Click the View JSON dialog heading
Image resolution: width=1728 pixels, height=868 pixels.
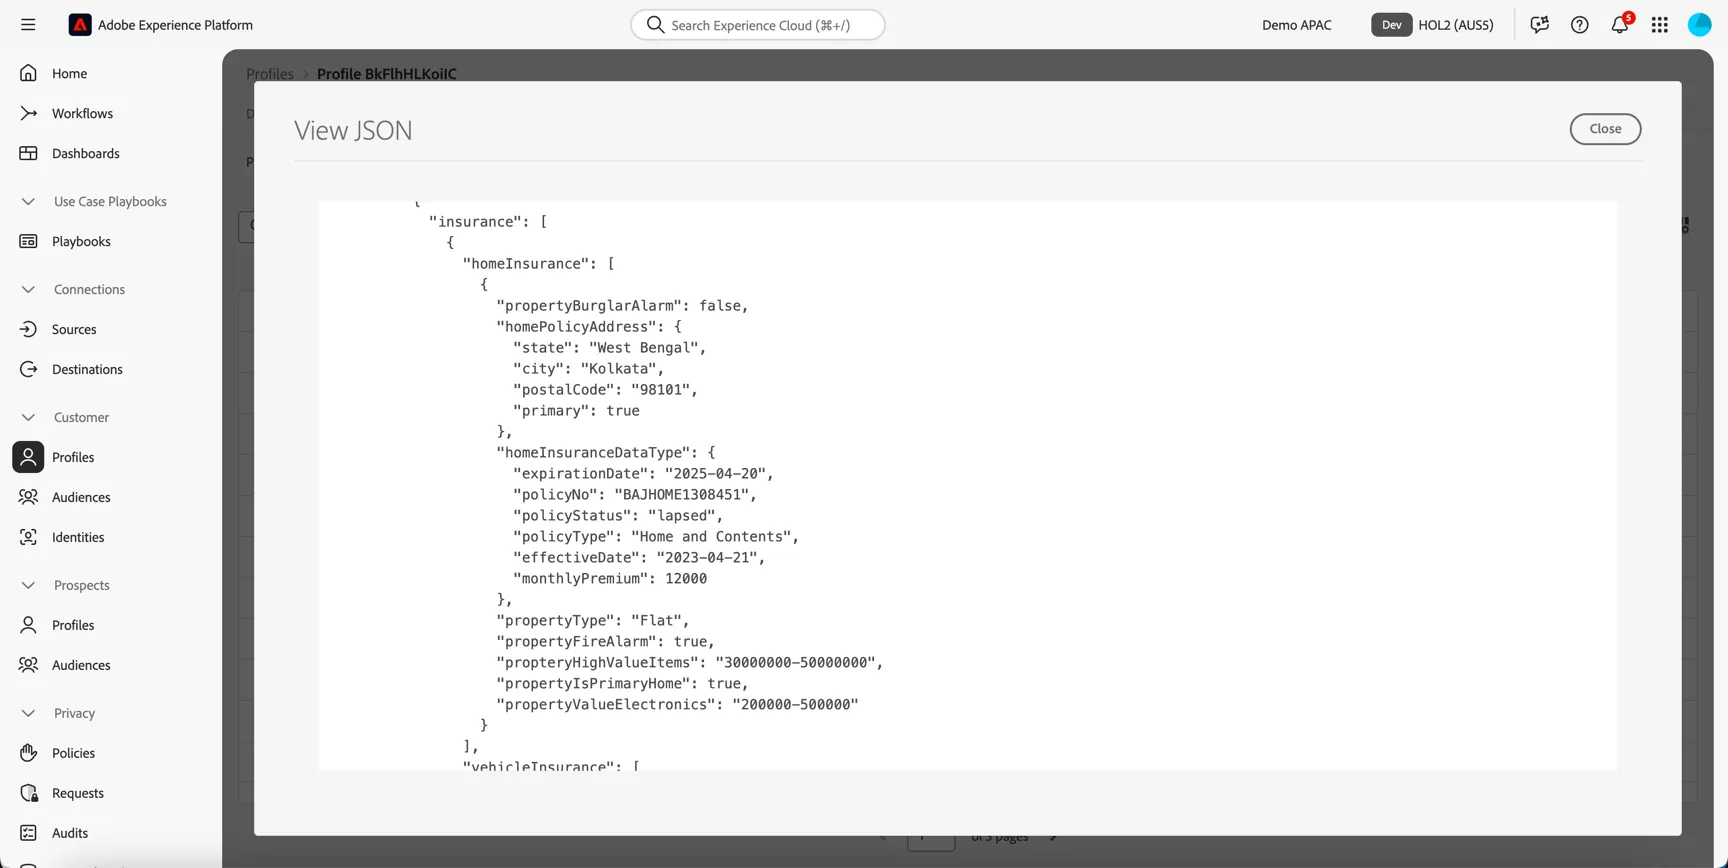[353, 130]
